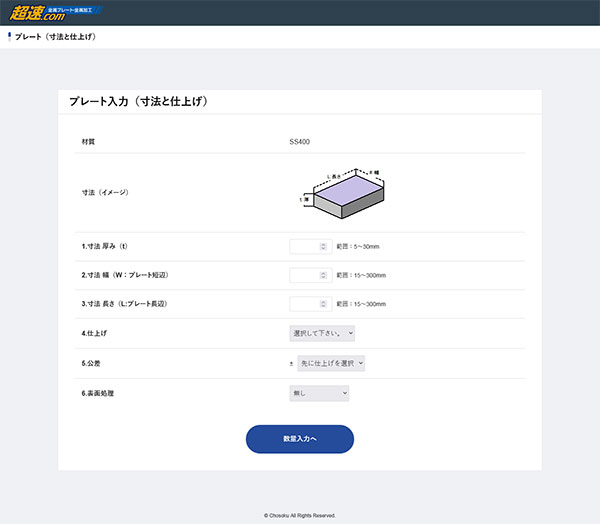Click the thickness field spinner arrows
Viewport: 600px width, 524px height.
click(x=323, y=246)
